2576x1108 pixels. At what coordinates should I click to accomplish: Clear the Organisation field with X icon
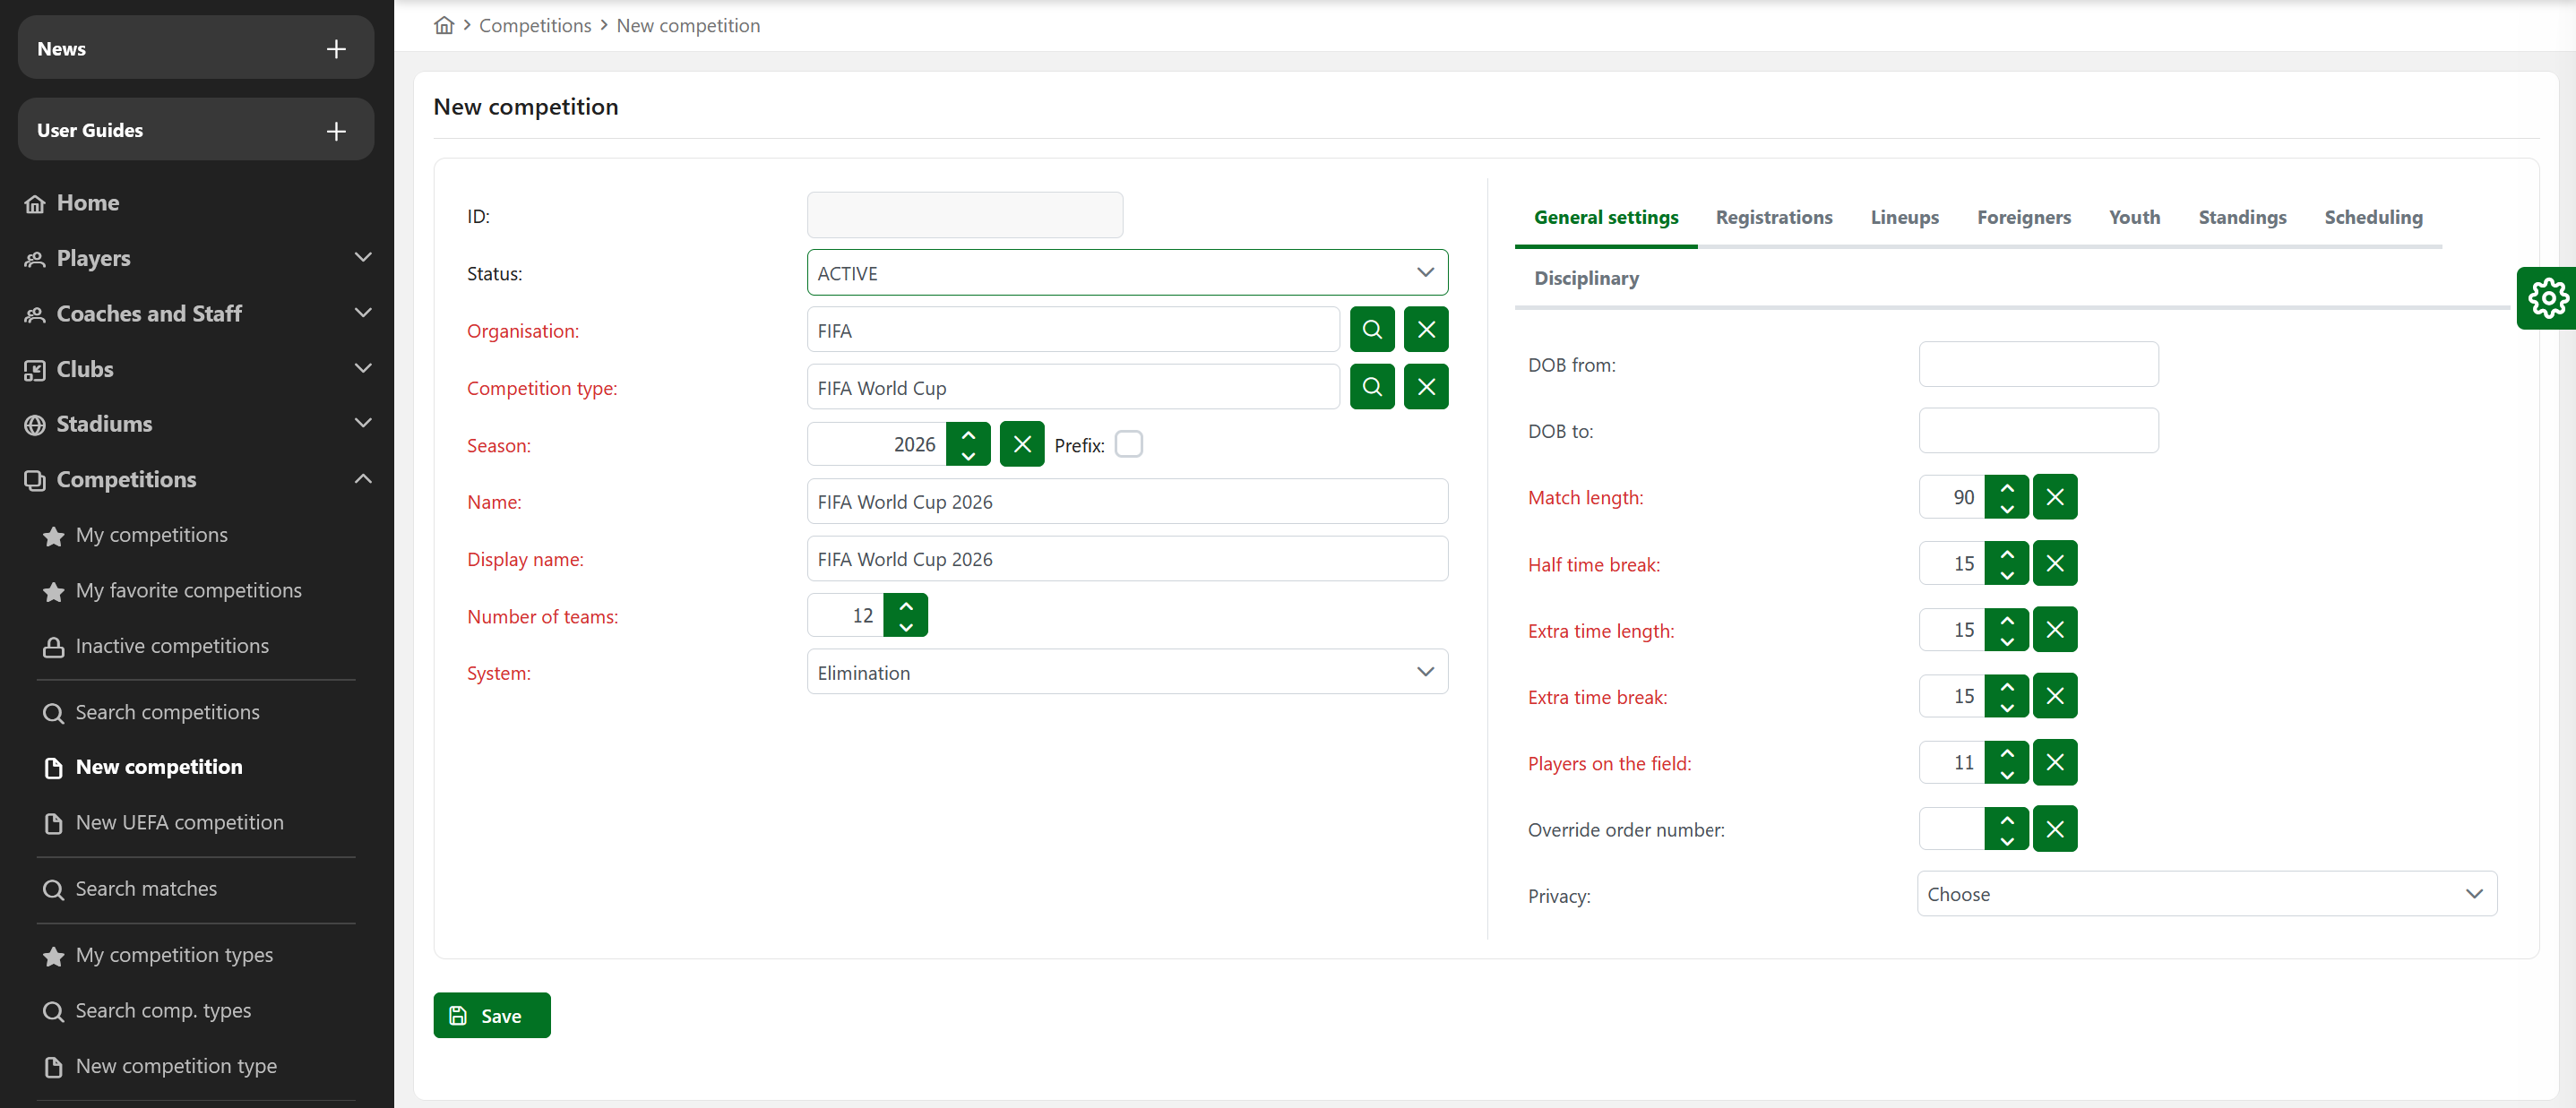(x=1426, y=330)
